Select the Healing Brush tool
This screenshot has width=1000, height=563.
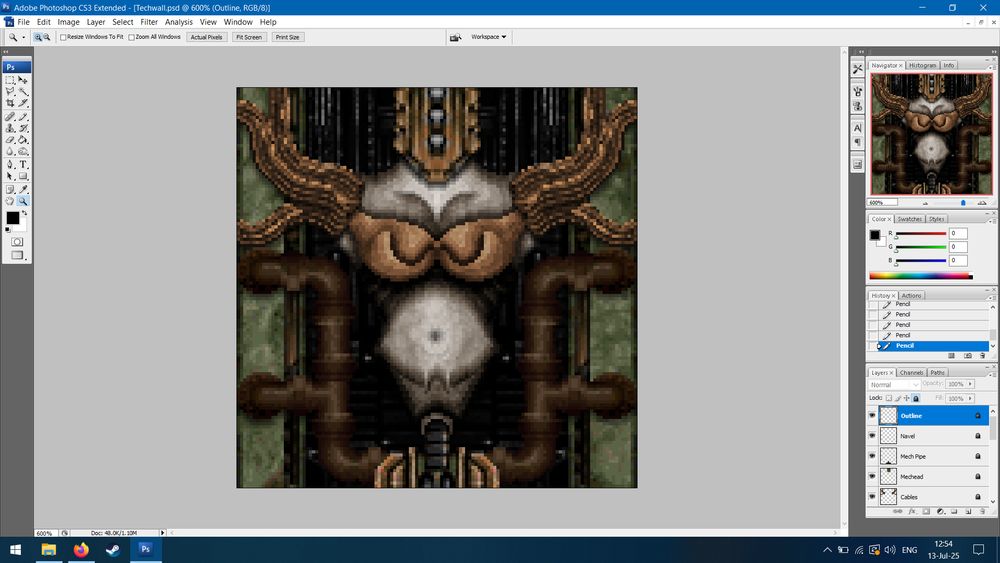(10, 117)
